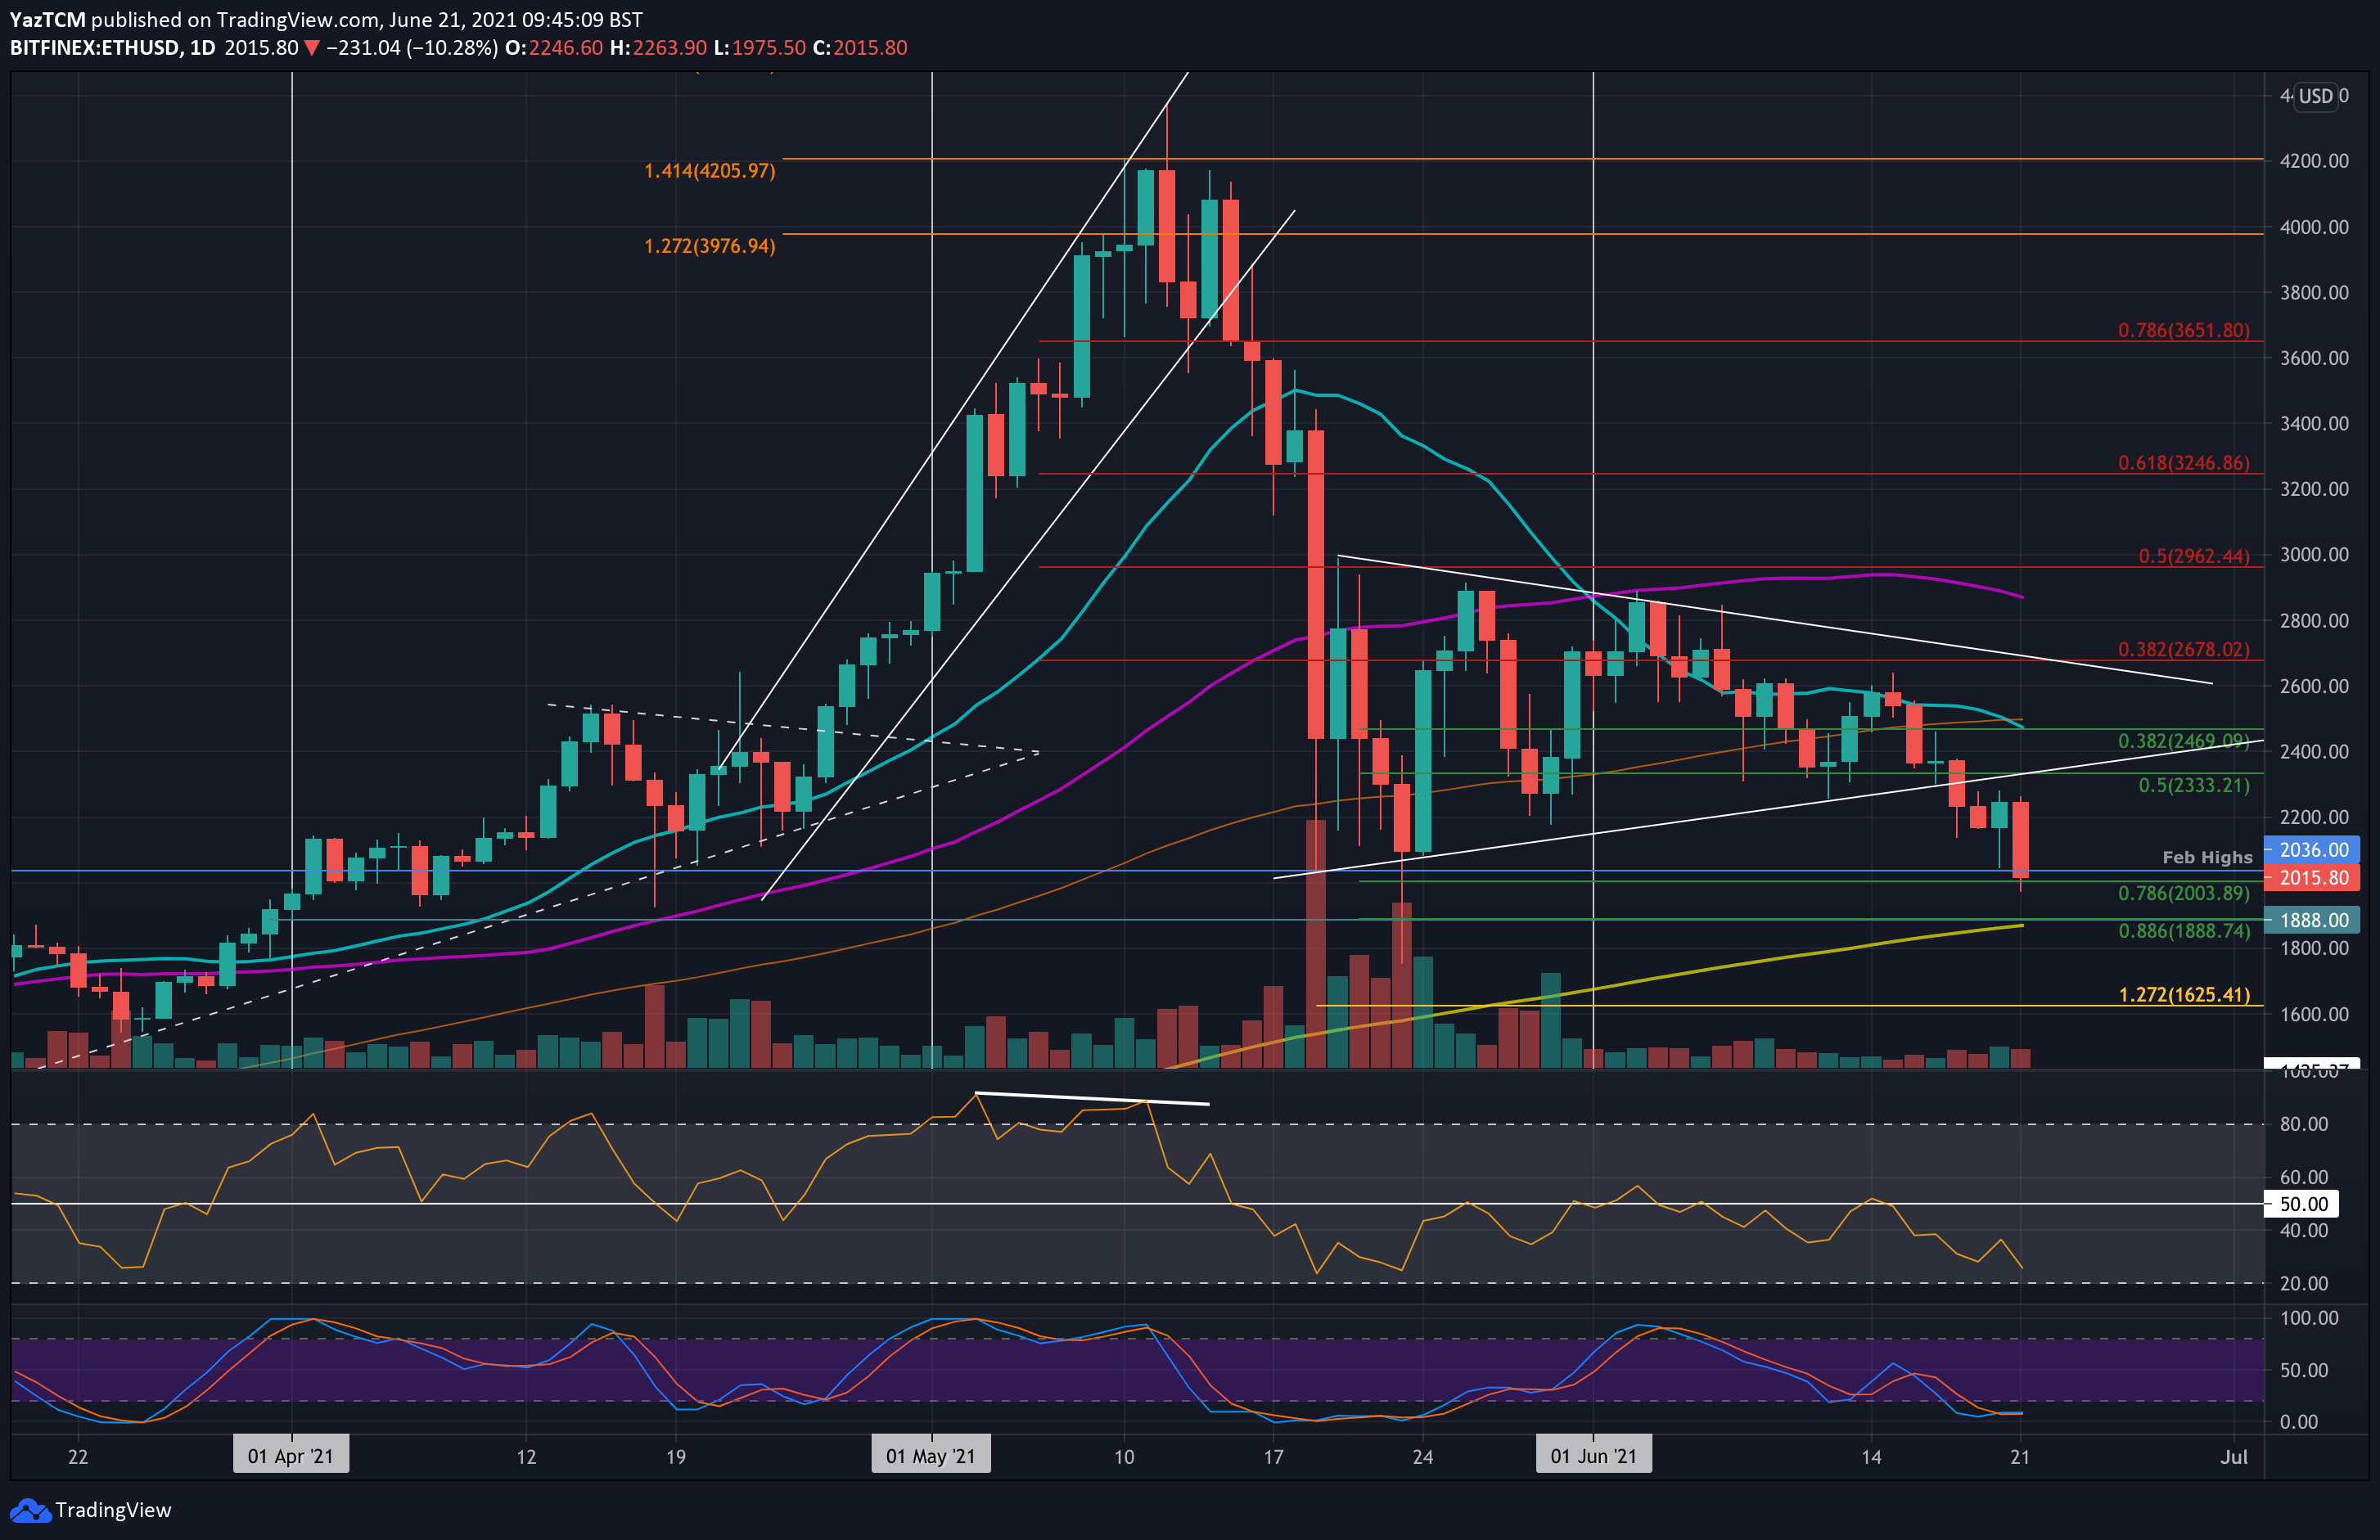Click the Feb Highs annotation text

(2207, 857)
